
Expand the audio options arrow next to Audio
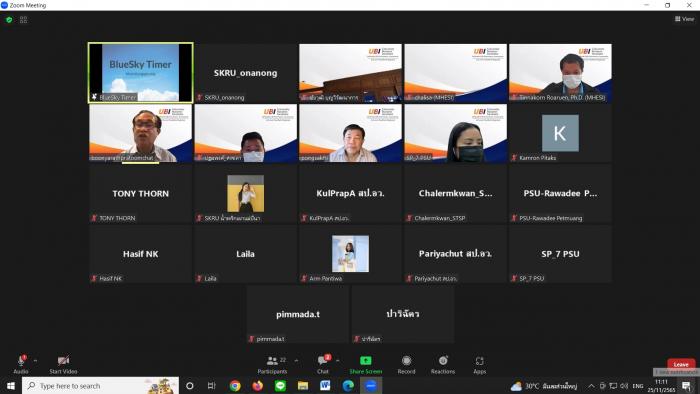(35, 360)
